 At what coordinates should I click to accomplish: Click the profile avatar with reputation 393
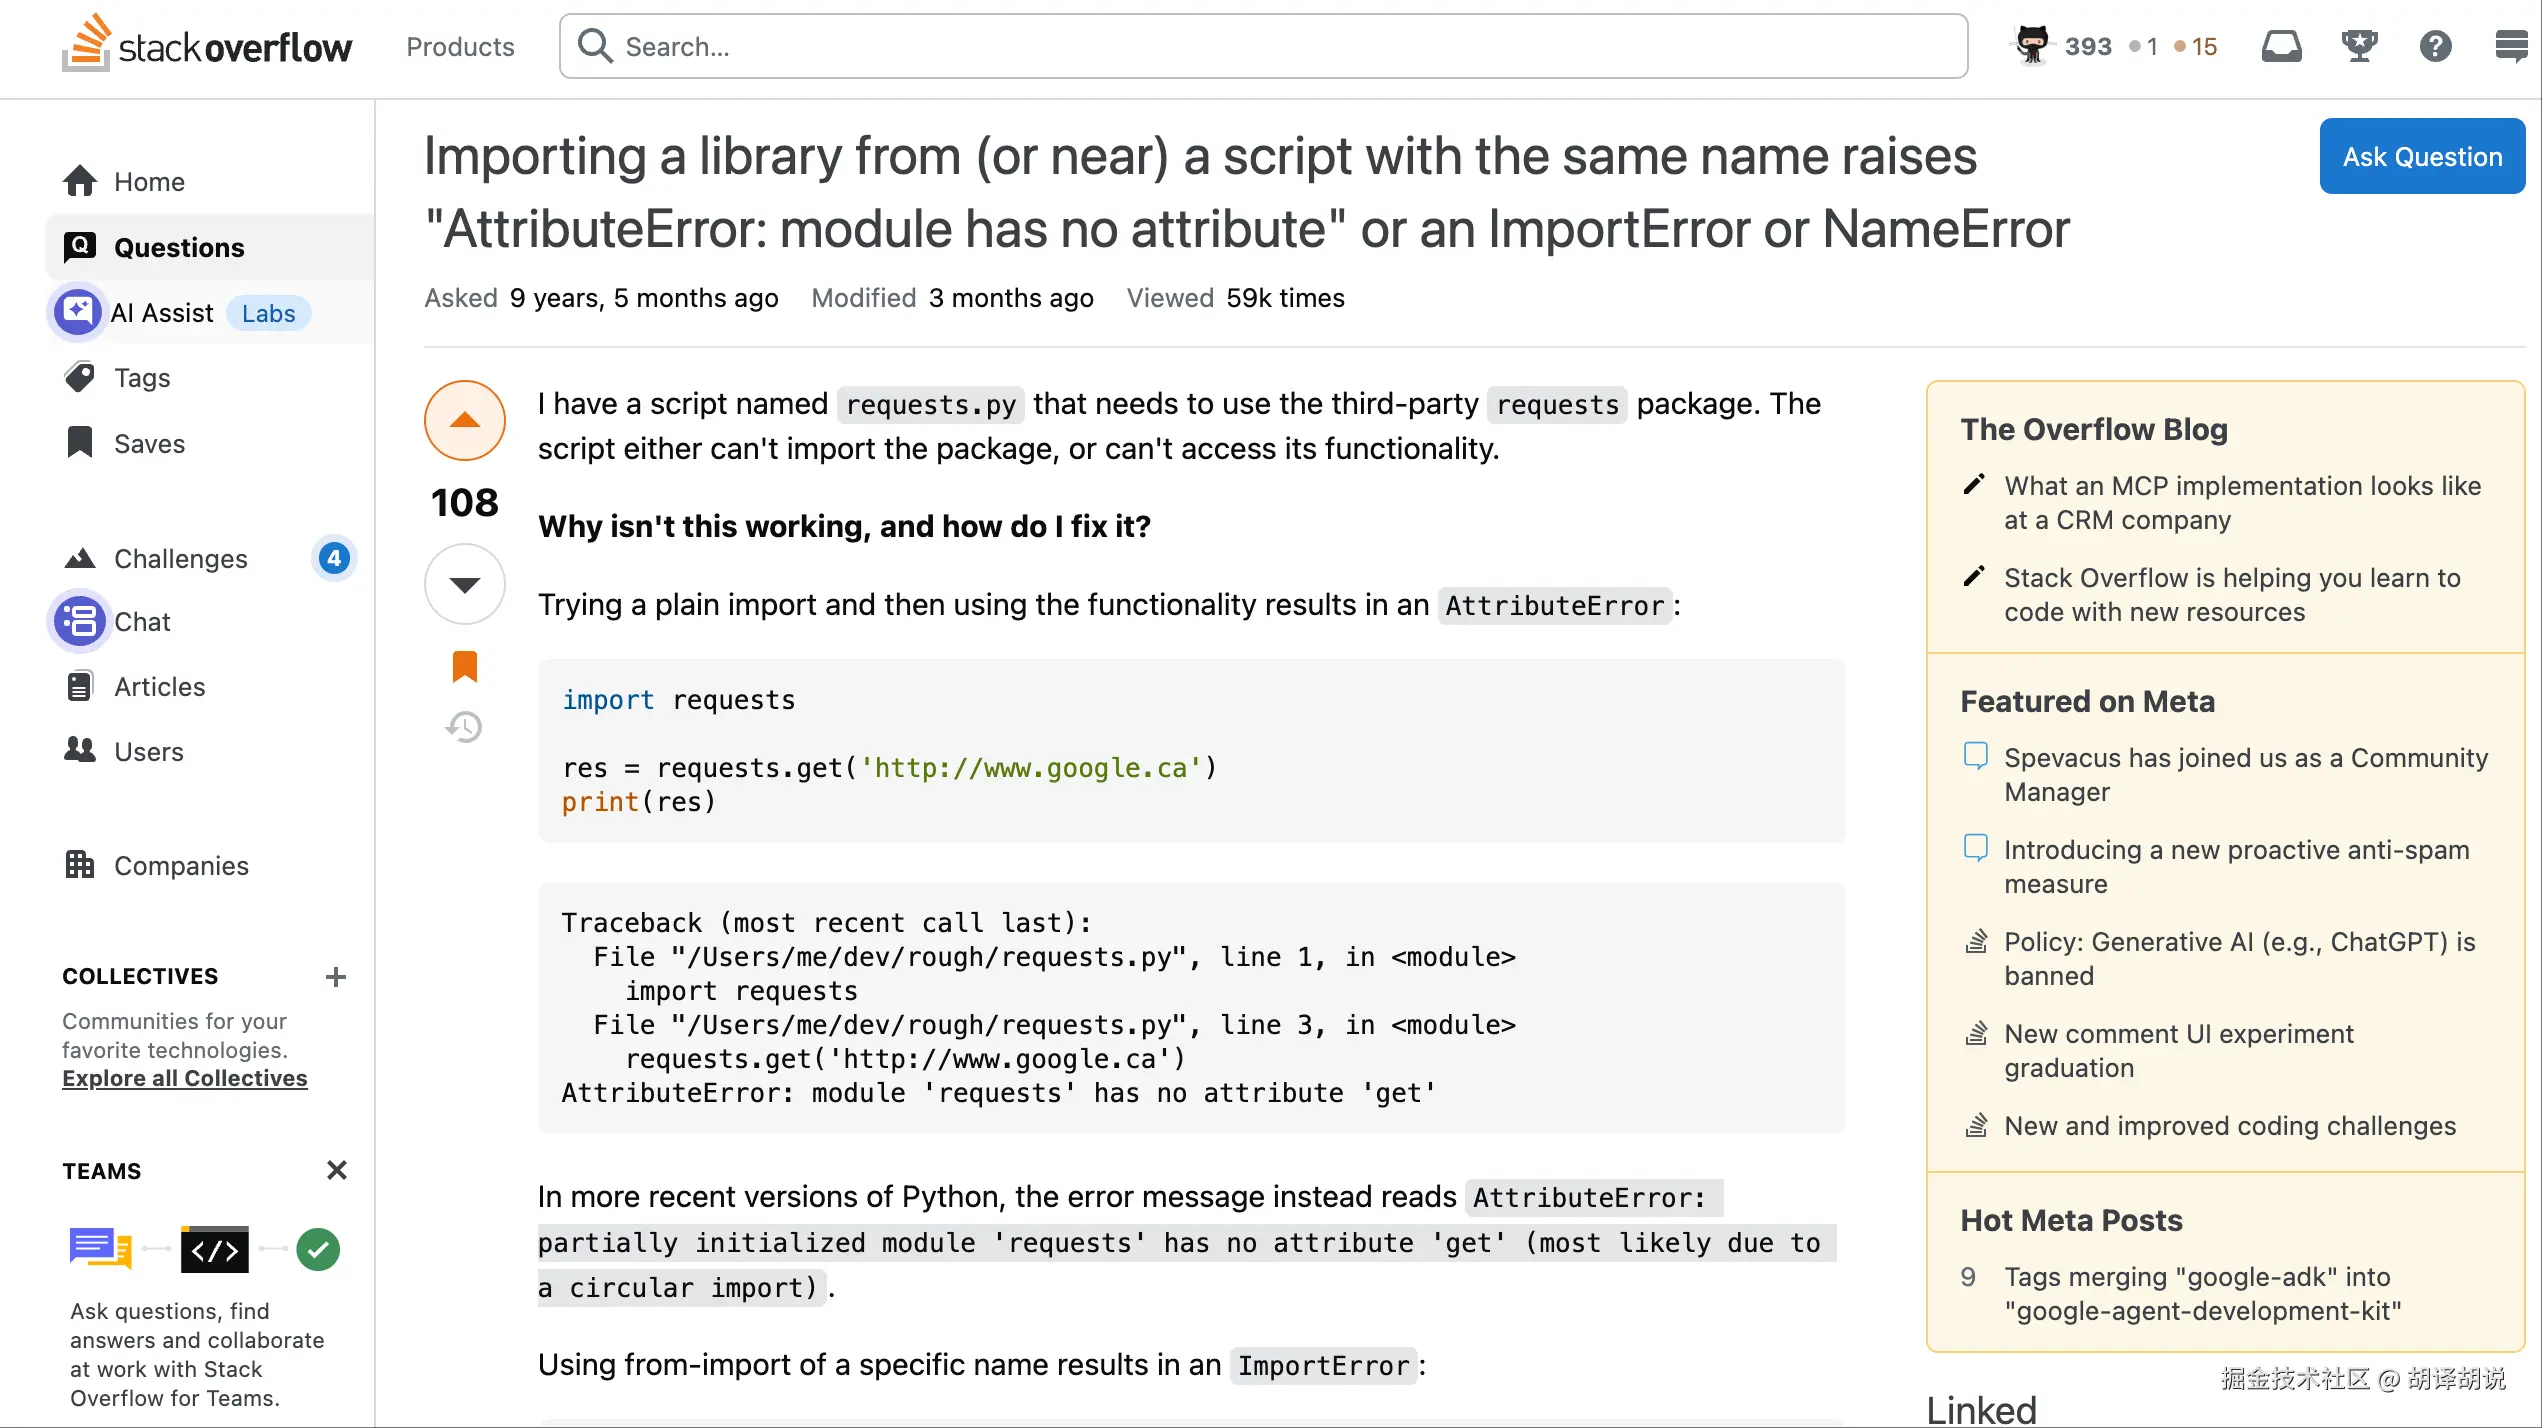tap(2032, 45)
